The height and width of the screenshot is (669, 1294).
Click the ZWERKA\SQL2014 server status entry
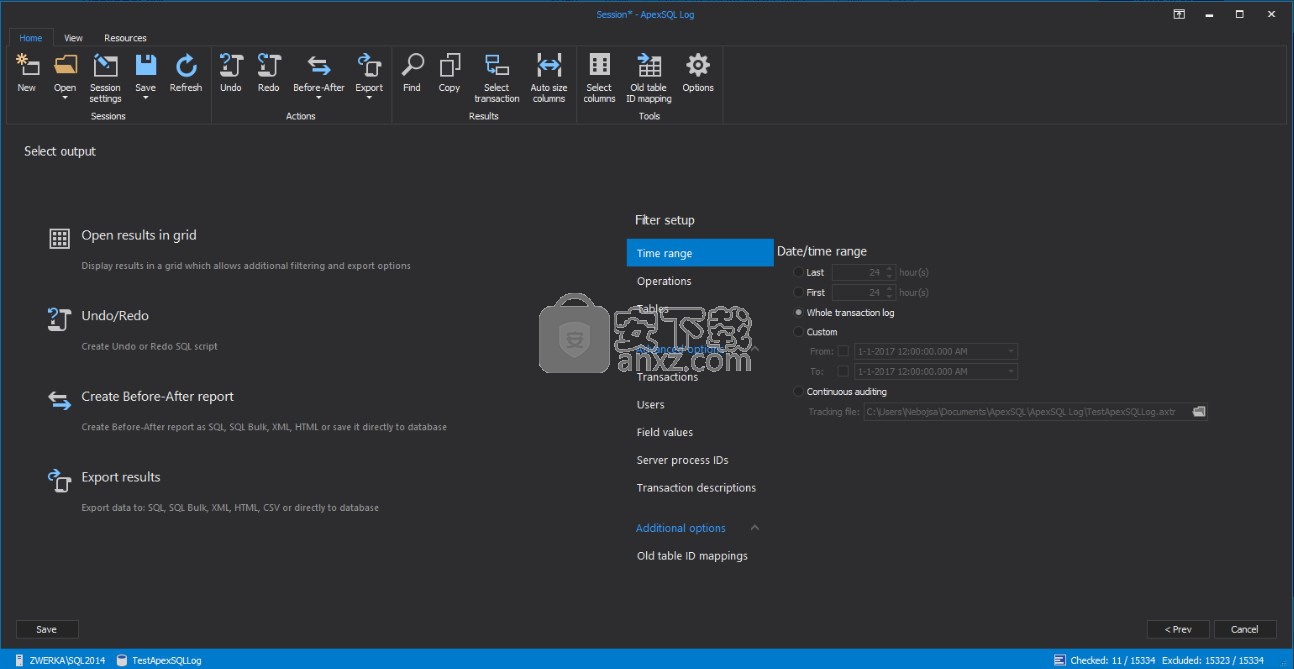click(59, 660)
